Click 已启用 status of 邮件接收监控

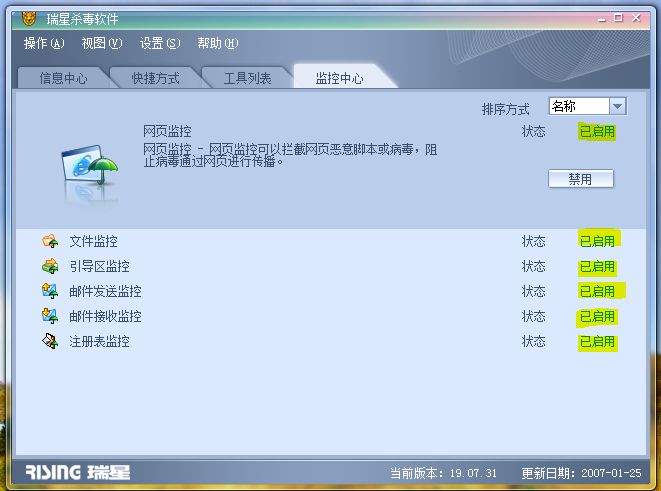pos(597,316)
